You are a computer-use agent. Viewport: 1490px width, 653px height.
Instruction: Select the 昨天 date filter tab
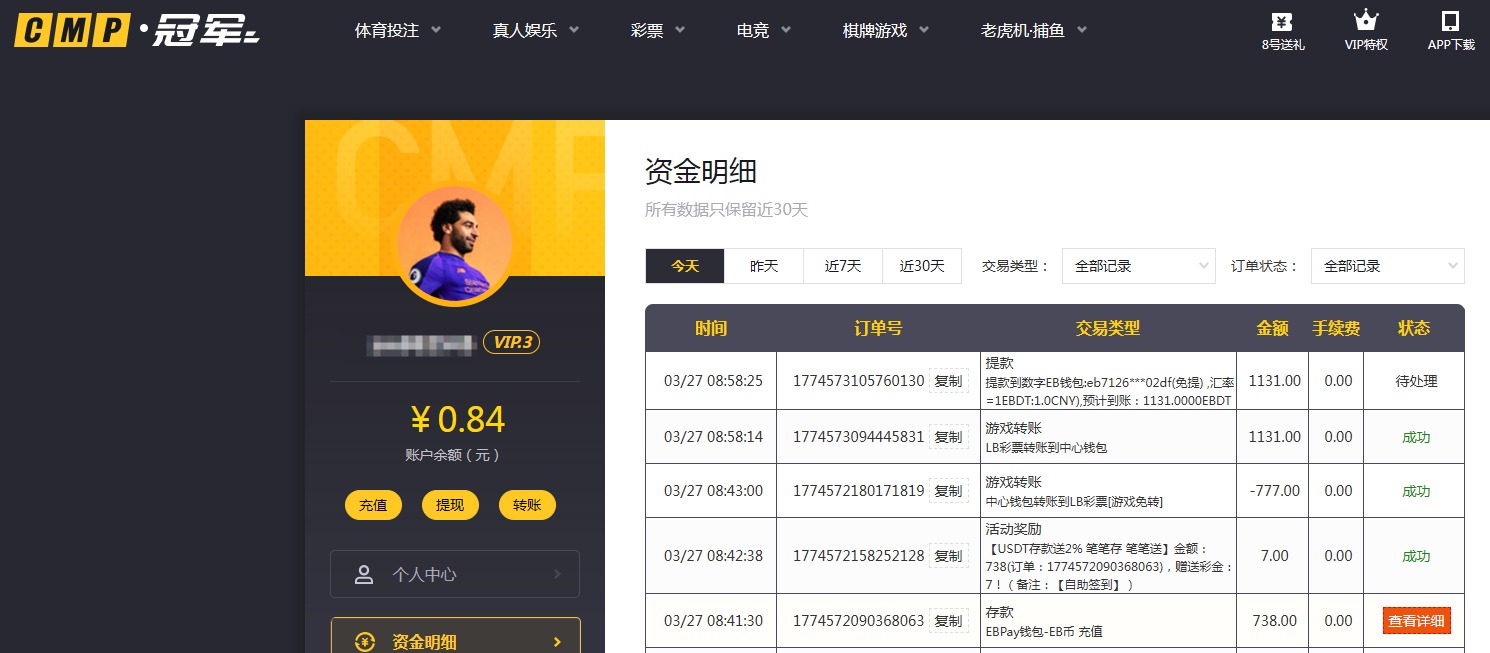click(x=763, y=266)
